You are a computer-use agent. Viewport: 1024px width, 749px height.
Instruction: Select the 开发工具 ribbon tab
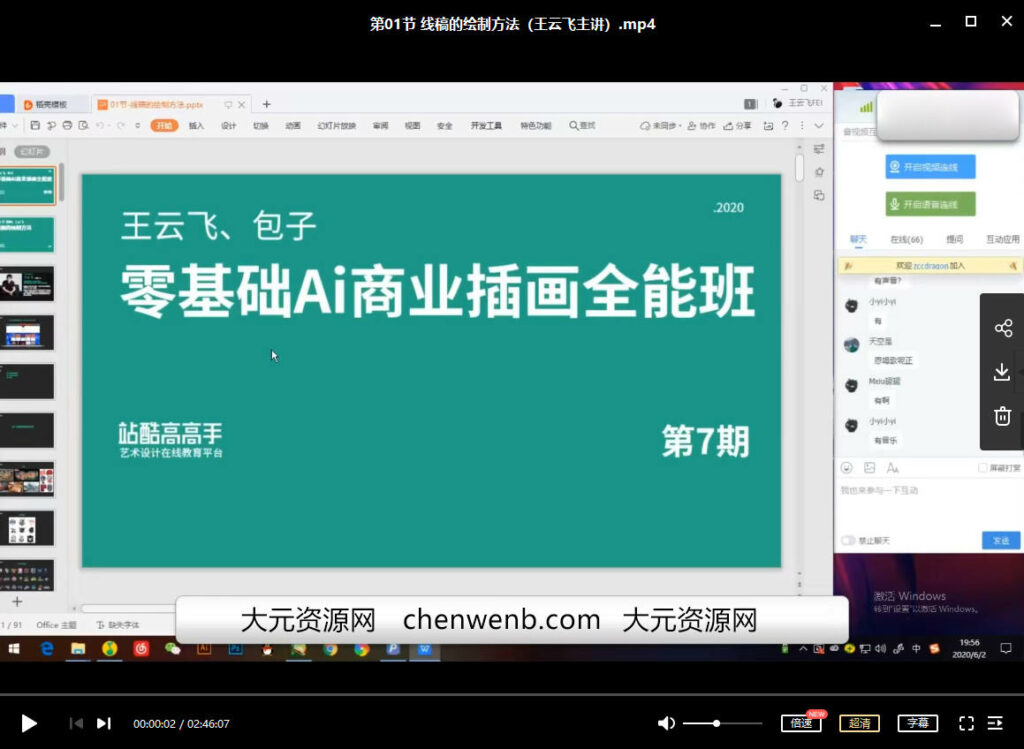click(487, 125)
